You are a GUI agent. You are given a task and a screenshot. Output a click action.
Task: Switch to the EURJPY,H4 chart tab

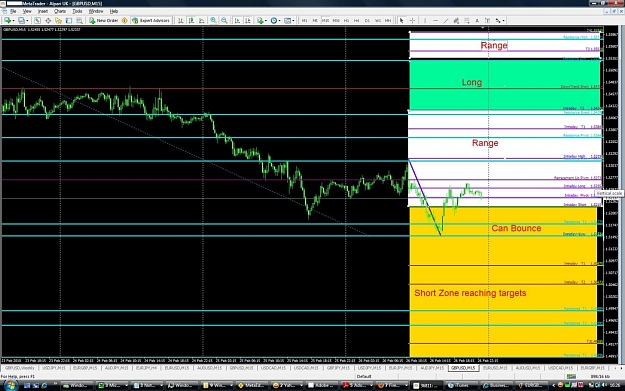pos(146,368)
